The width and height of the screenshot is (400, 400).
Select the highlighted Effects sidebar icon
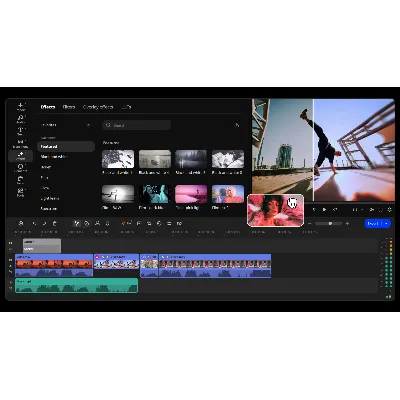point(20,156)
